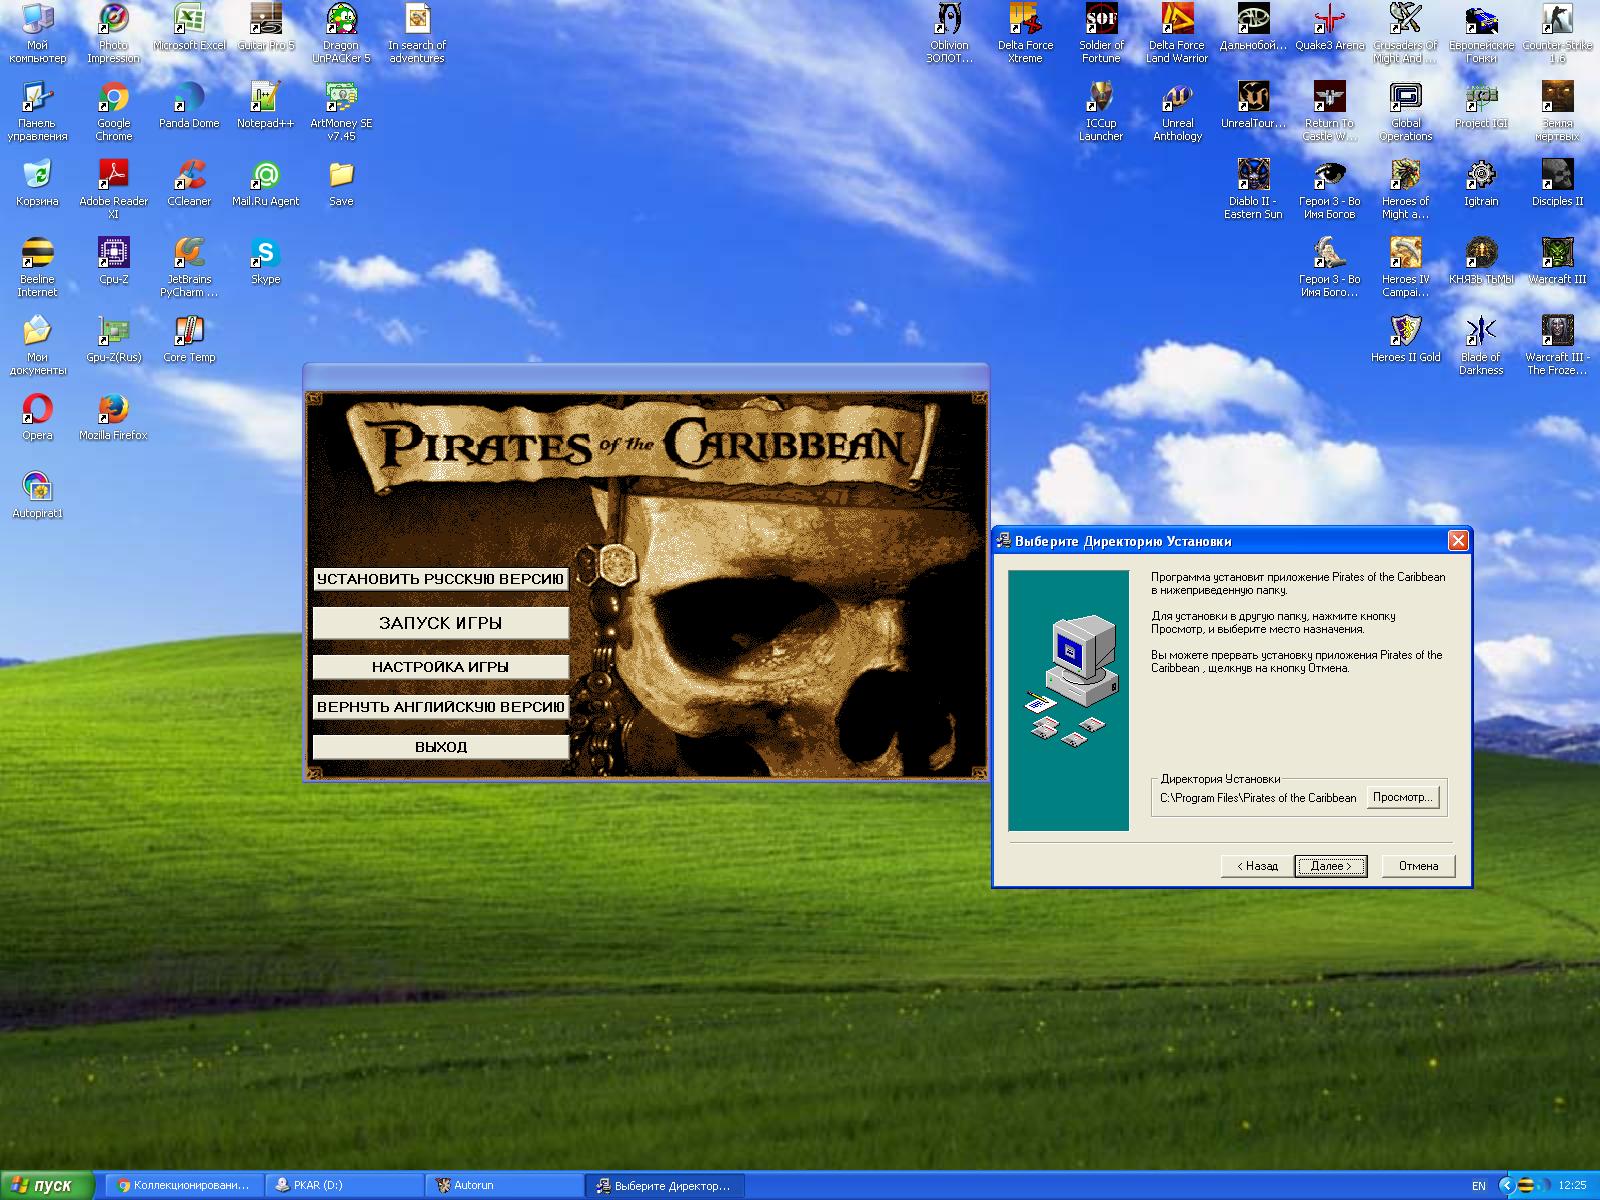Select the Mozilla Firefox desktop icon

(113, 417)
